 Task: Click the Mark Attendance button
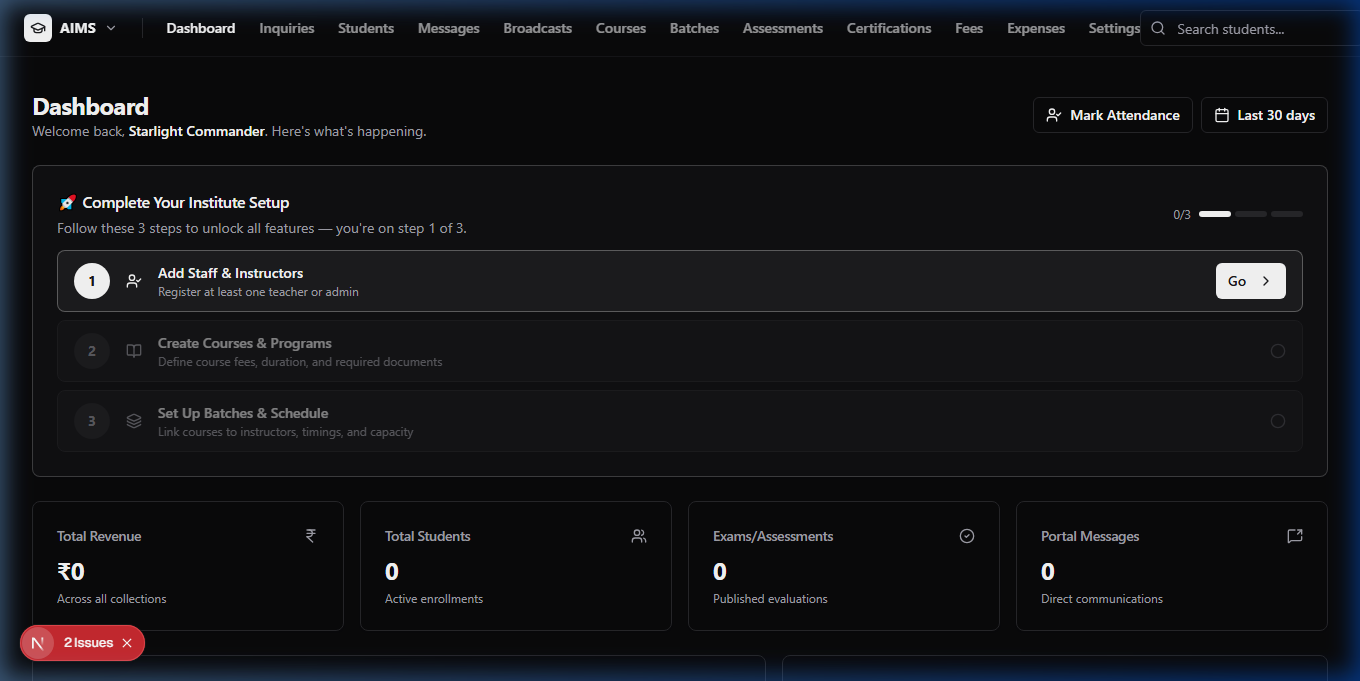click(1113, 115)
